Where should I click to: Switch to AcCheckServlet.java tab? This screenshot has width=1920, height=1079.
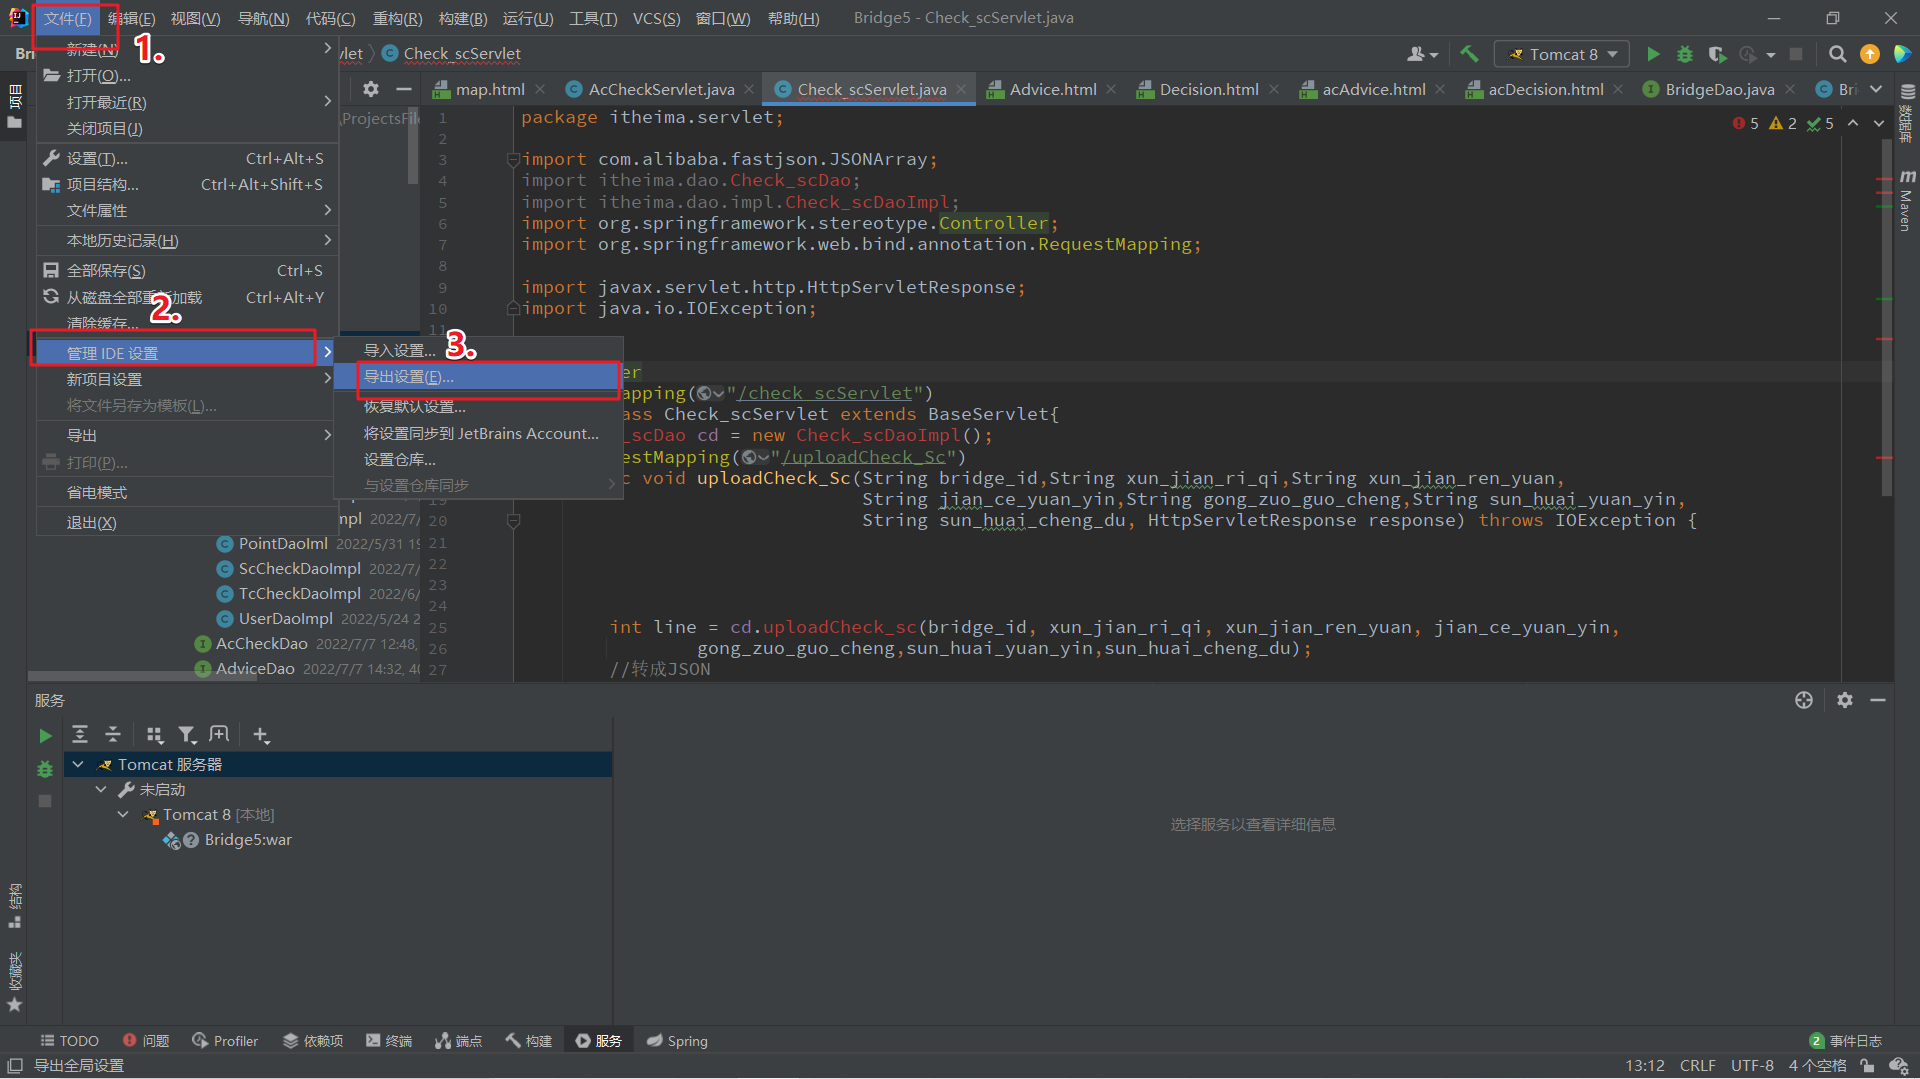660,89
